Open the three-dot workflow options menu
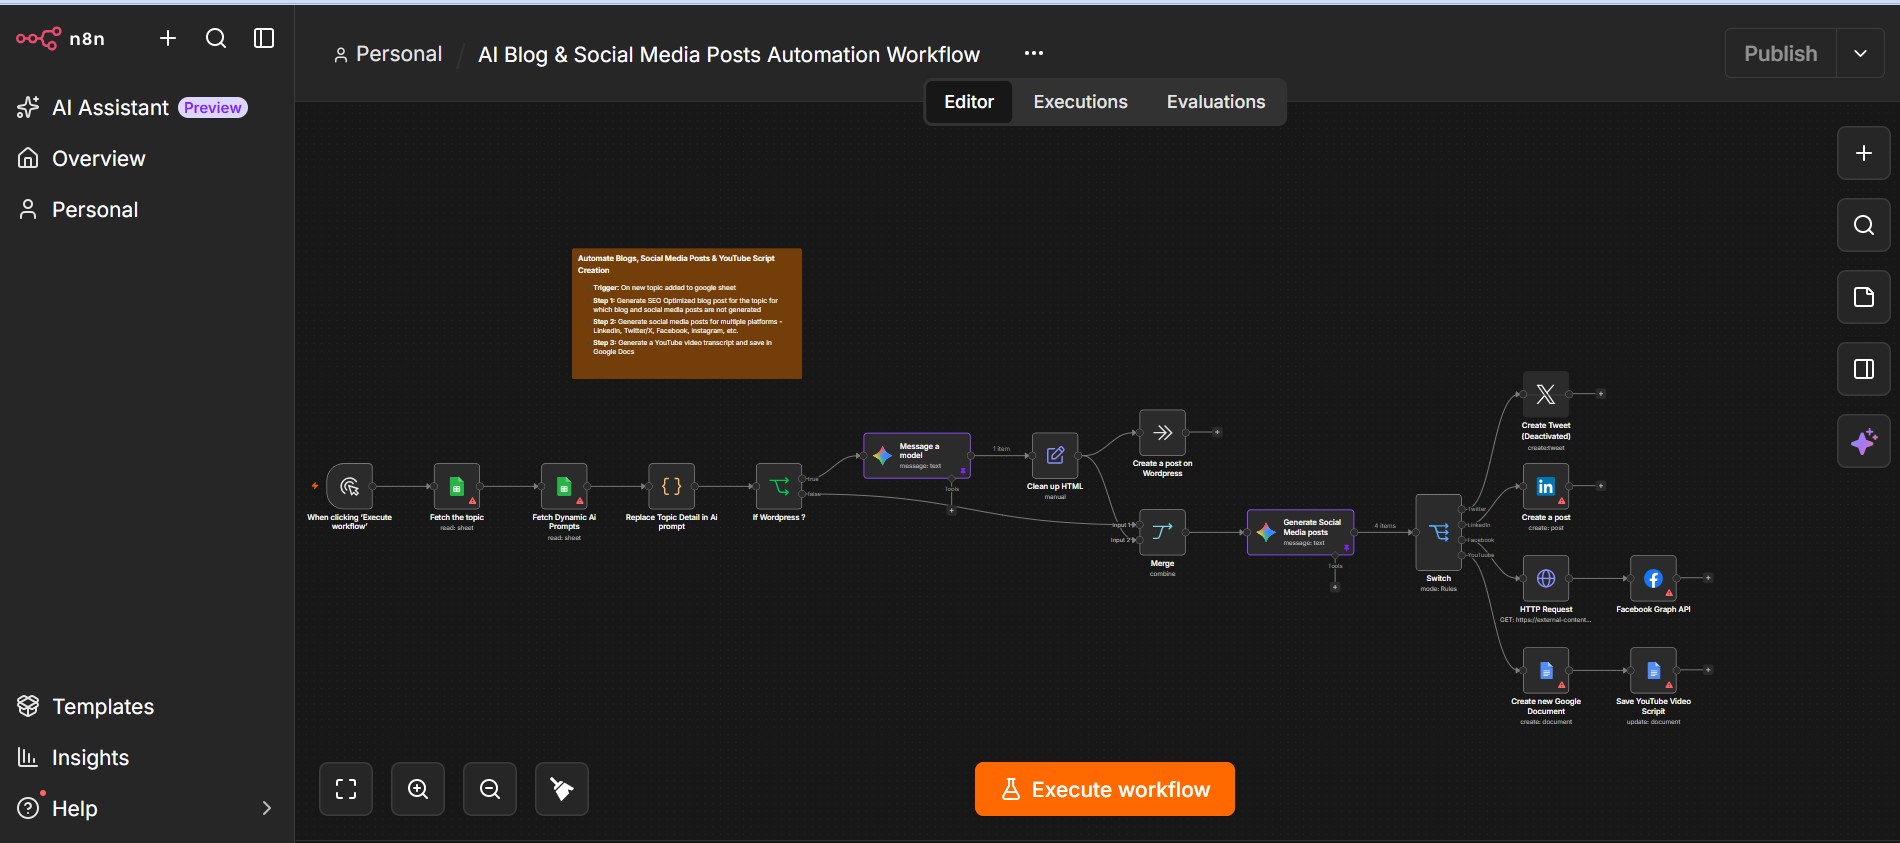 pos(1034,53)
